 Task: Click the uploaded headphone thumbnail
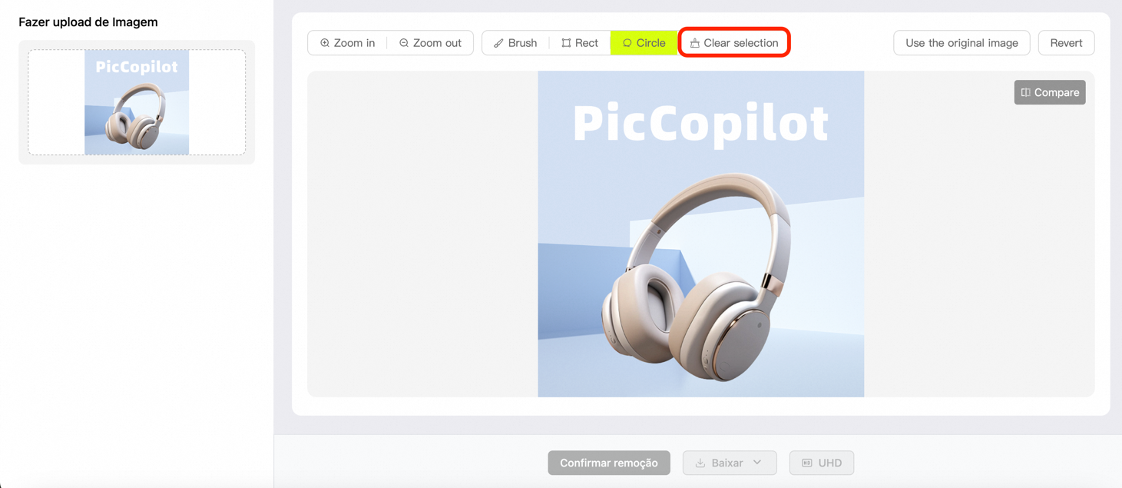(x=137, y=102)
